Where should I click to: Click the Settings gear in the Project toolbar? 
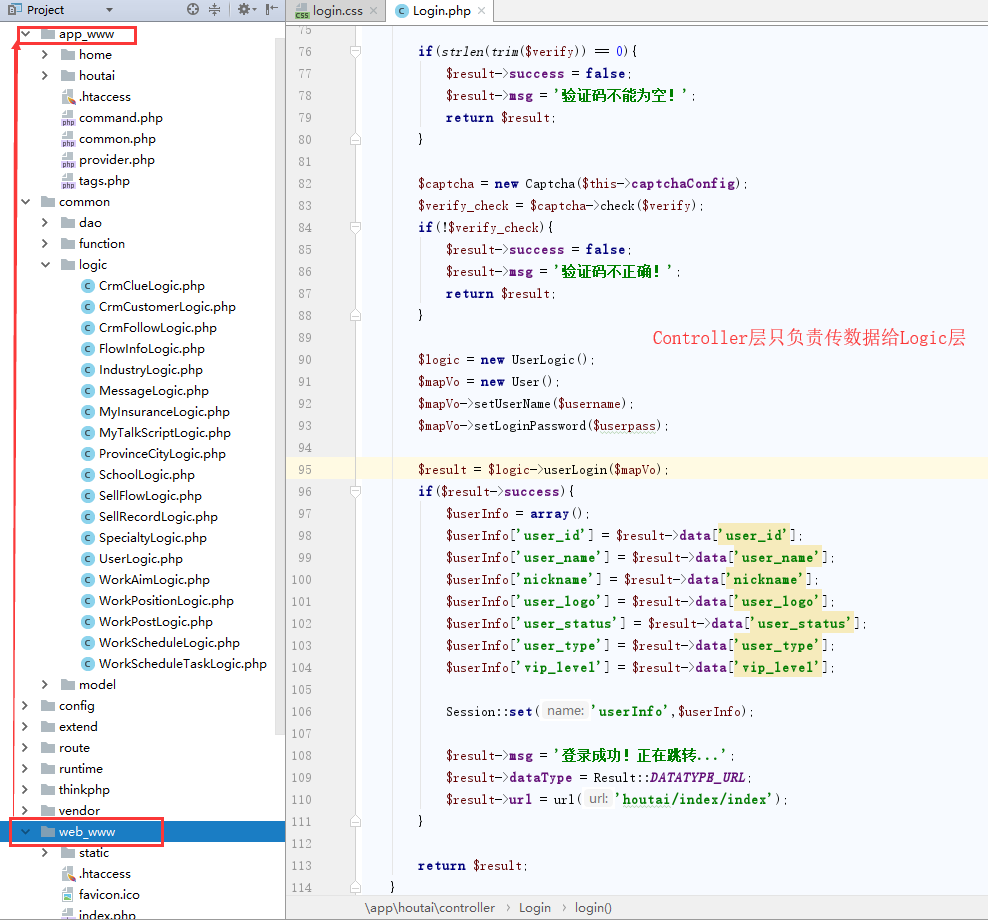243,9
